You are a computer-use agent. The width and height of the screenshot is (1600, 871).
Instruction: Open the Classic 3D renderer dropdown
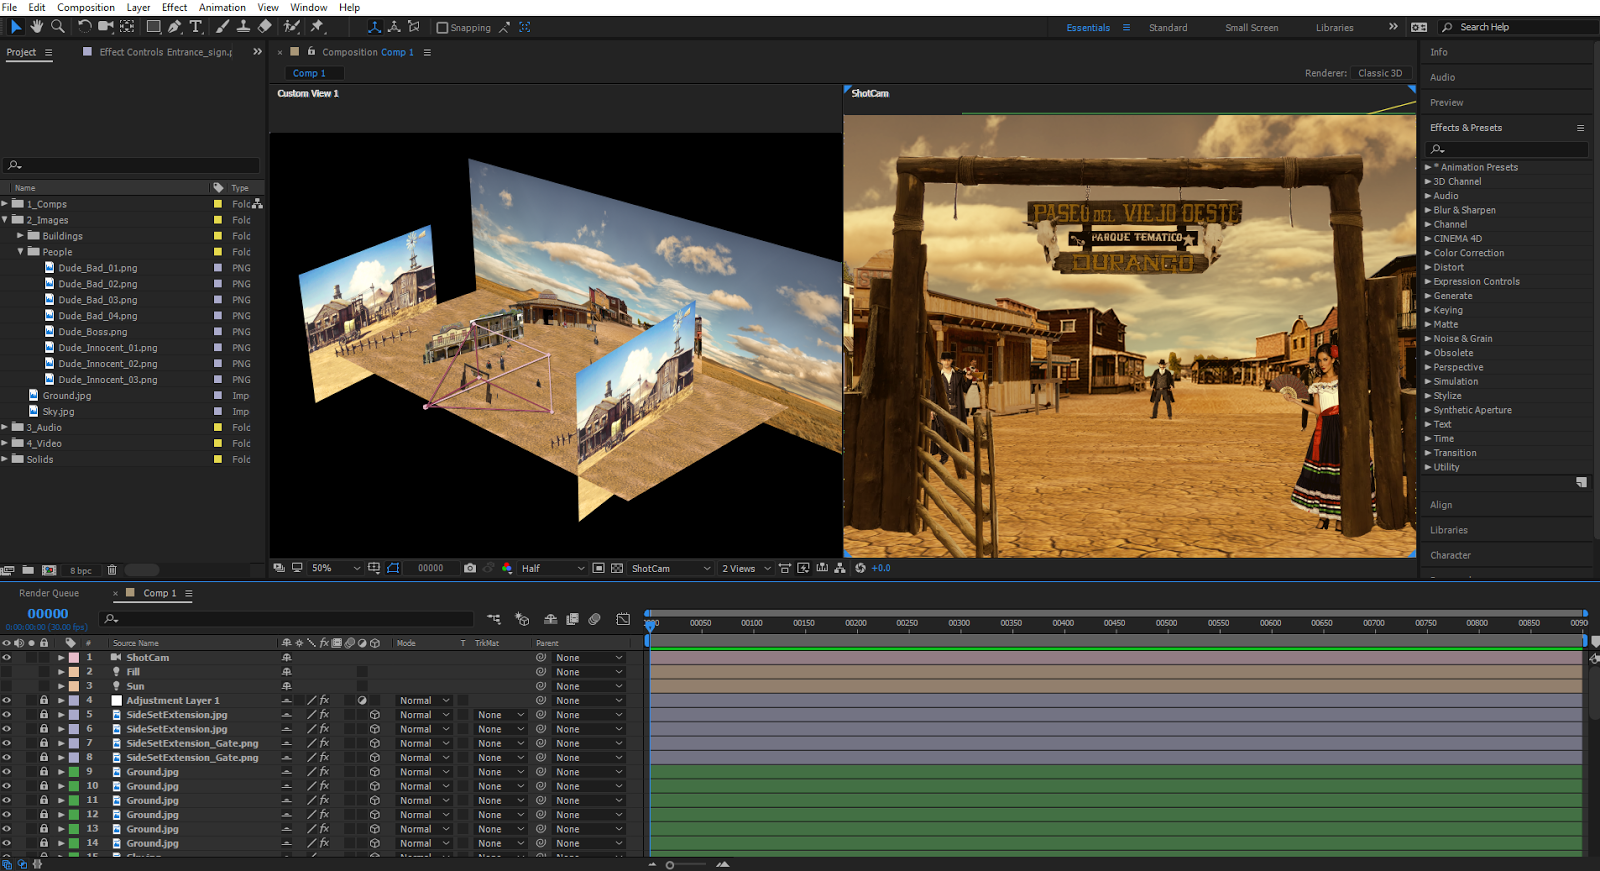coord(1381,73)
